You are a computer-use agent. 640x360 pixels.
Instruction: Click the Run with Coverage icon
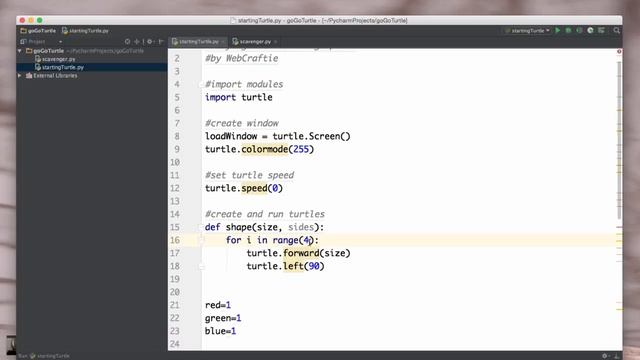pyautogui.click(x=579, y=31)
